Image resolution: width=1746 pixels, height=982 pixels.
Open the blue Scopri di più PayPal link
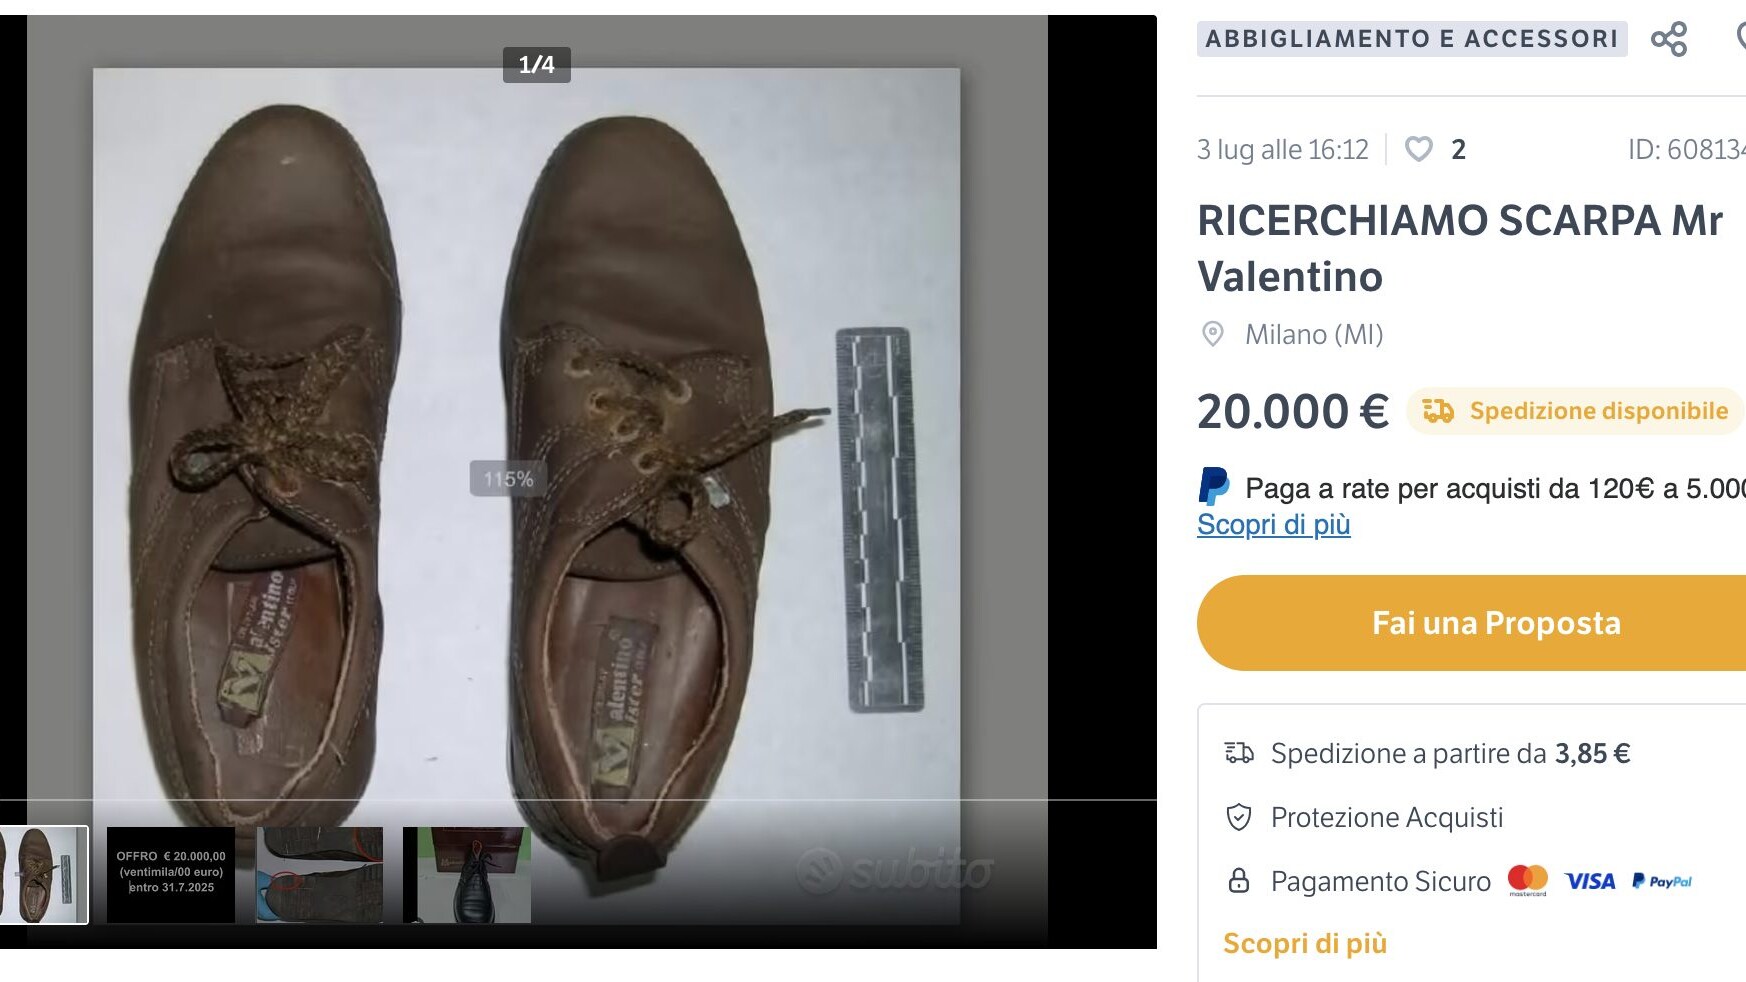(1273, 525)
